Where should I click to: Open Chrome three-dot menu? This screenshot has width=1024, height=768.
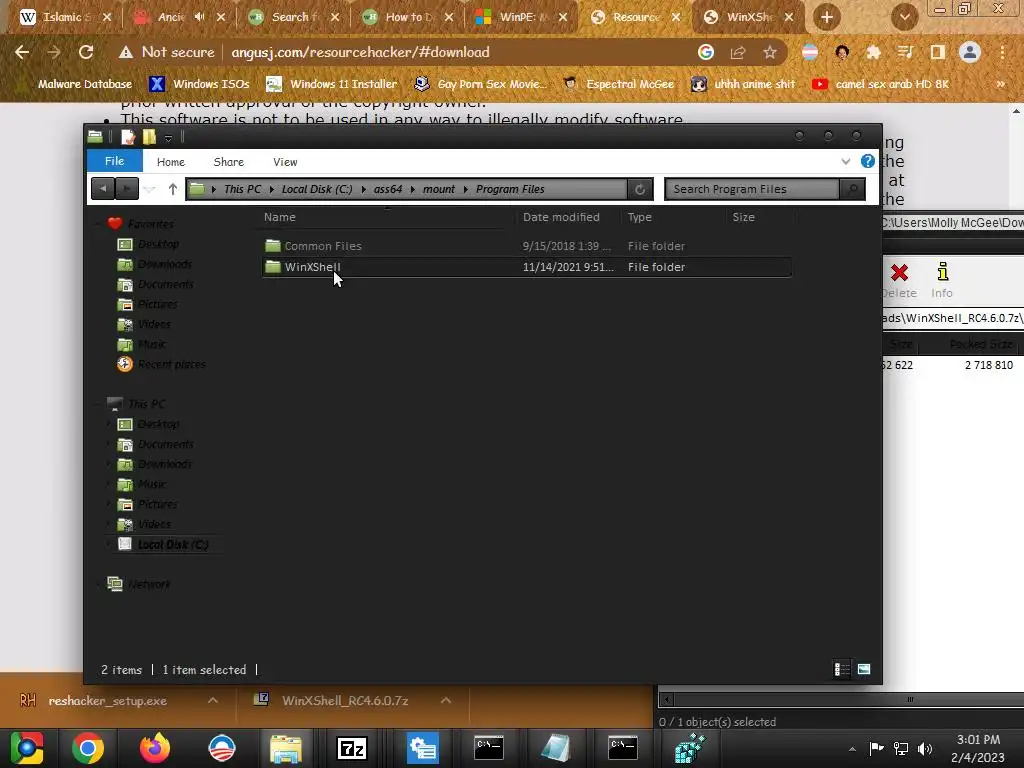[1002, 52]
